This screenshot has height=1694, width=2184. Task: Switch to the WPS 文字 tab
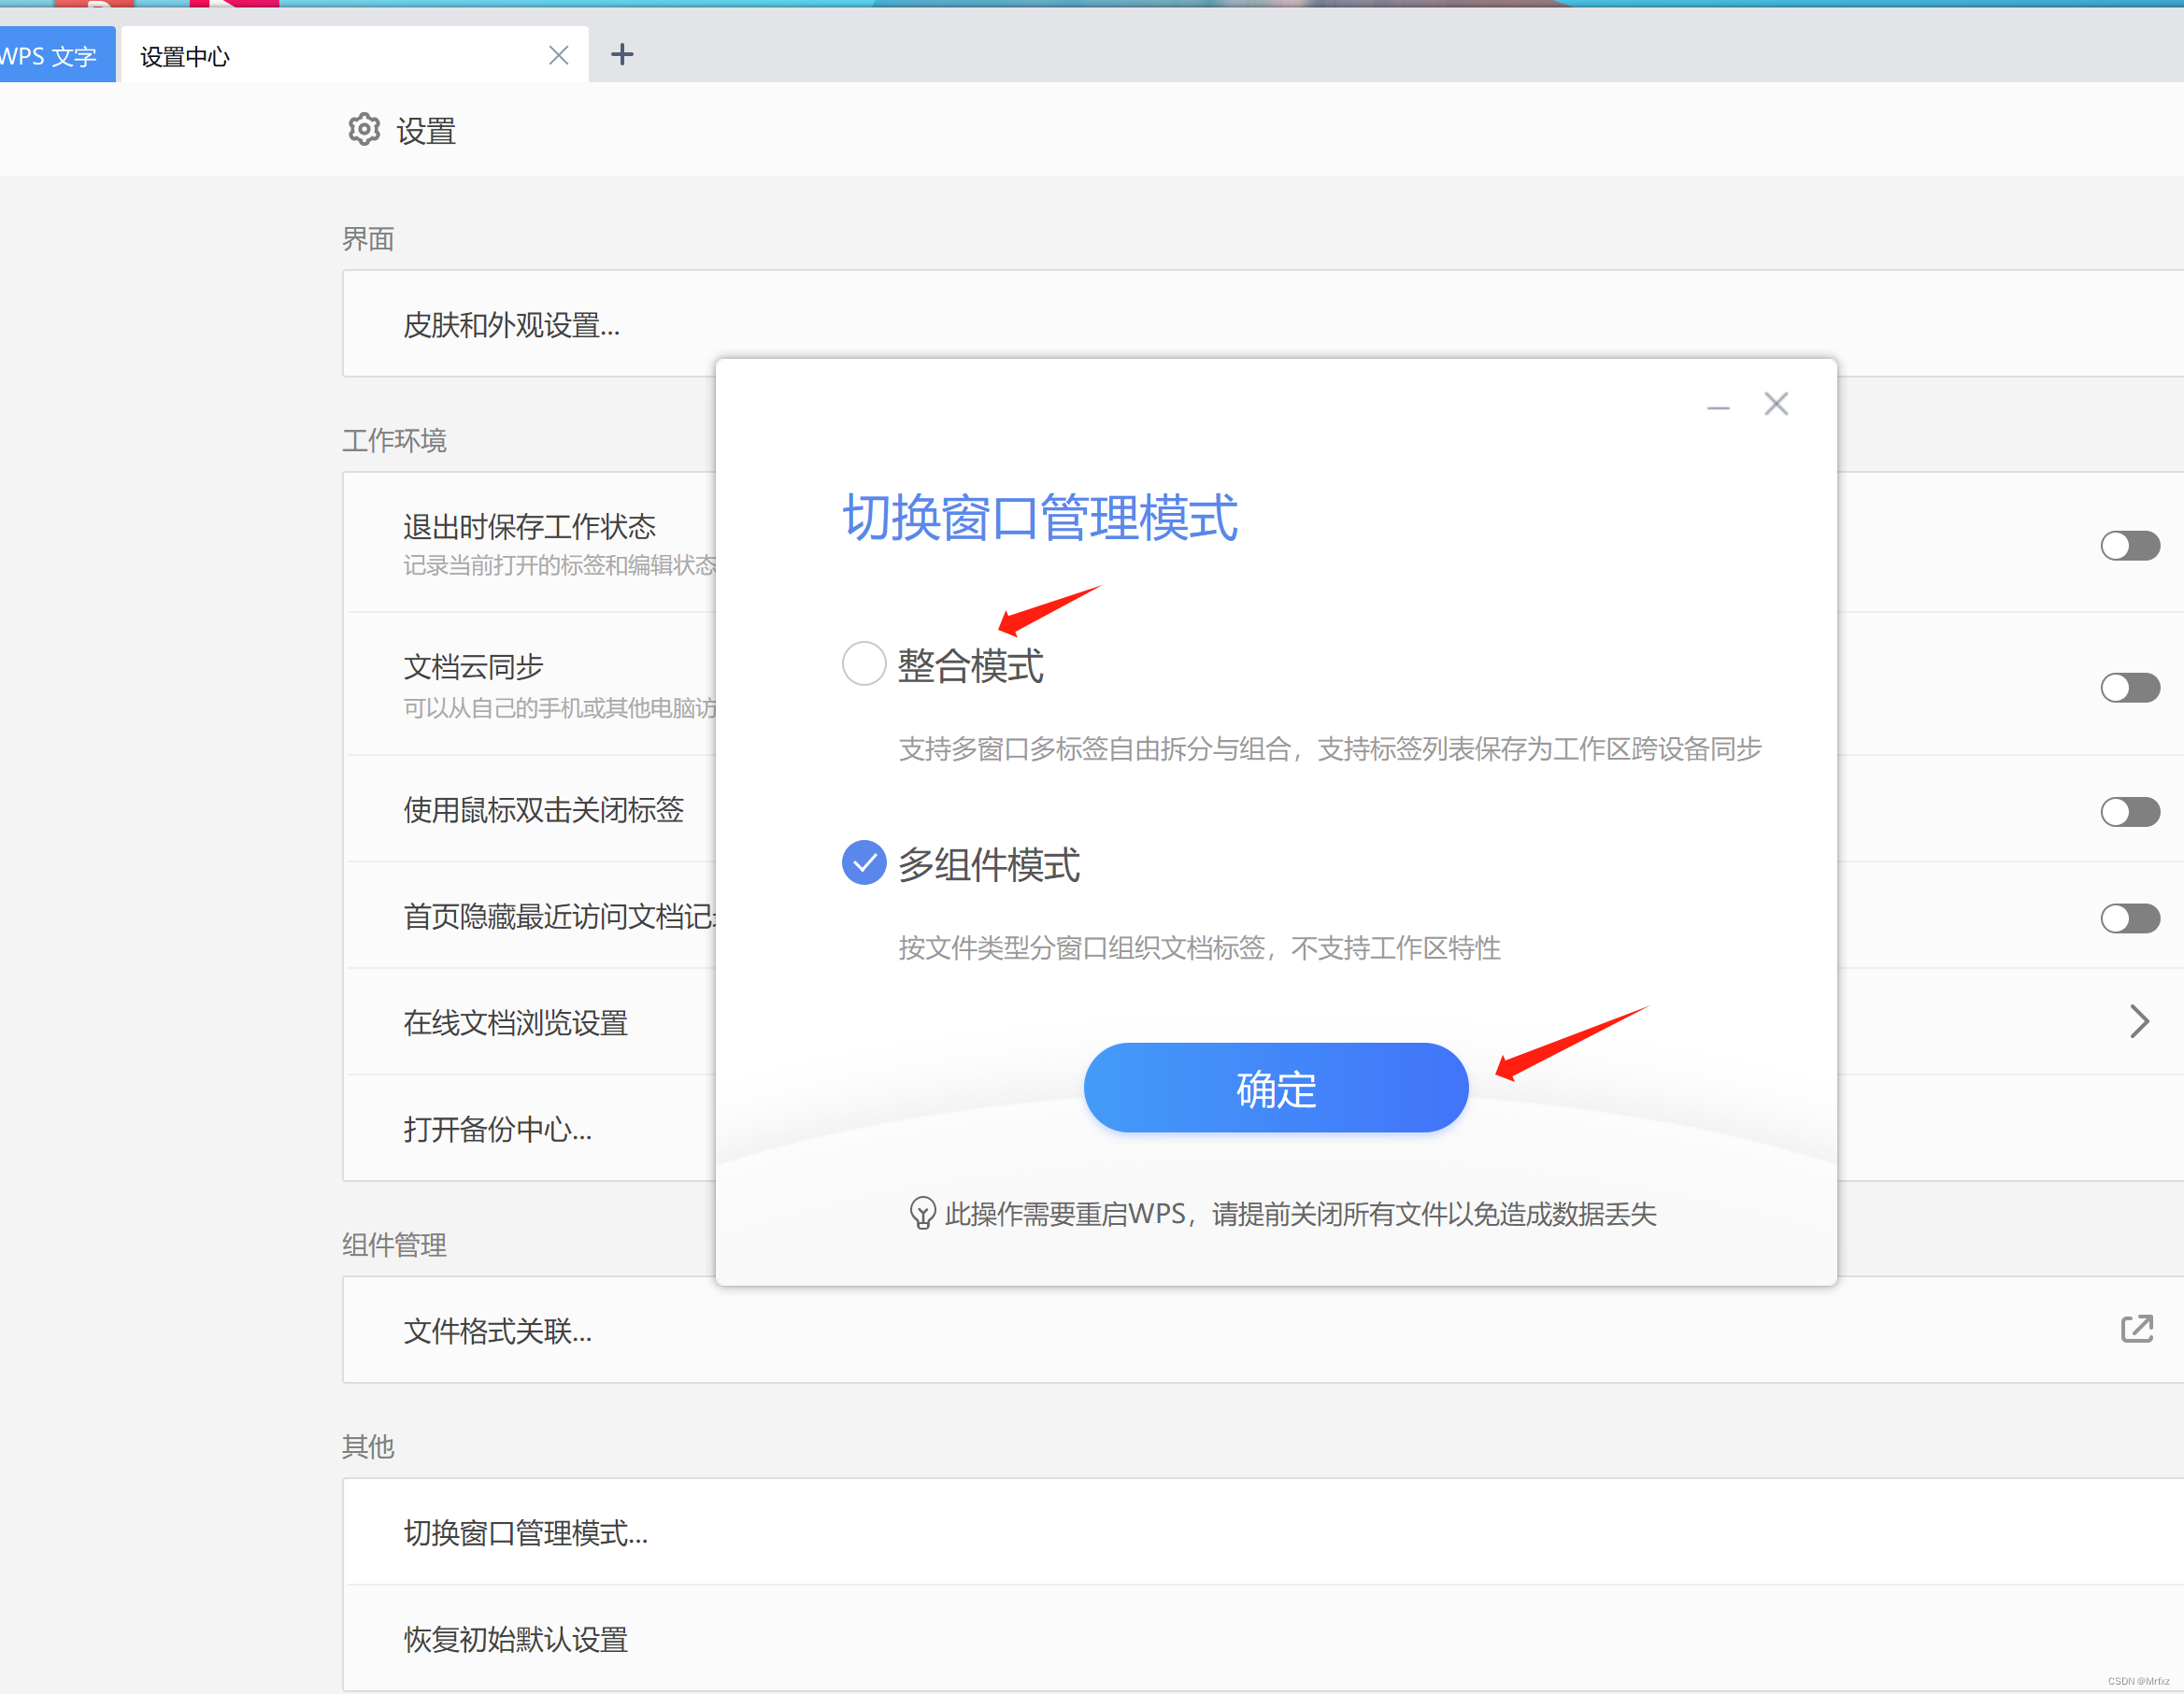(x=50, y=56)
